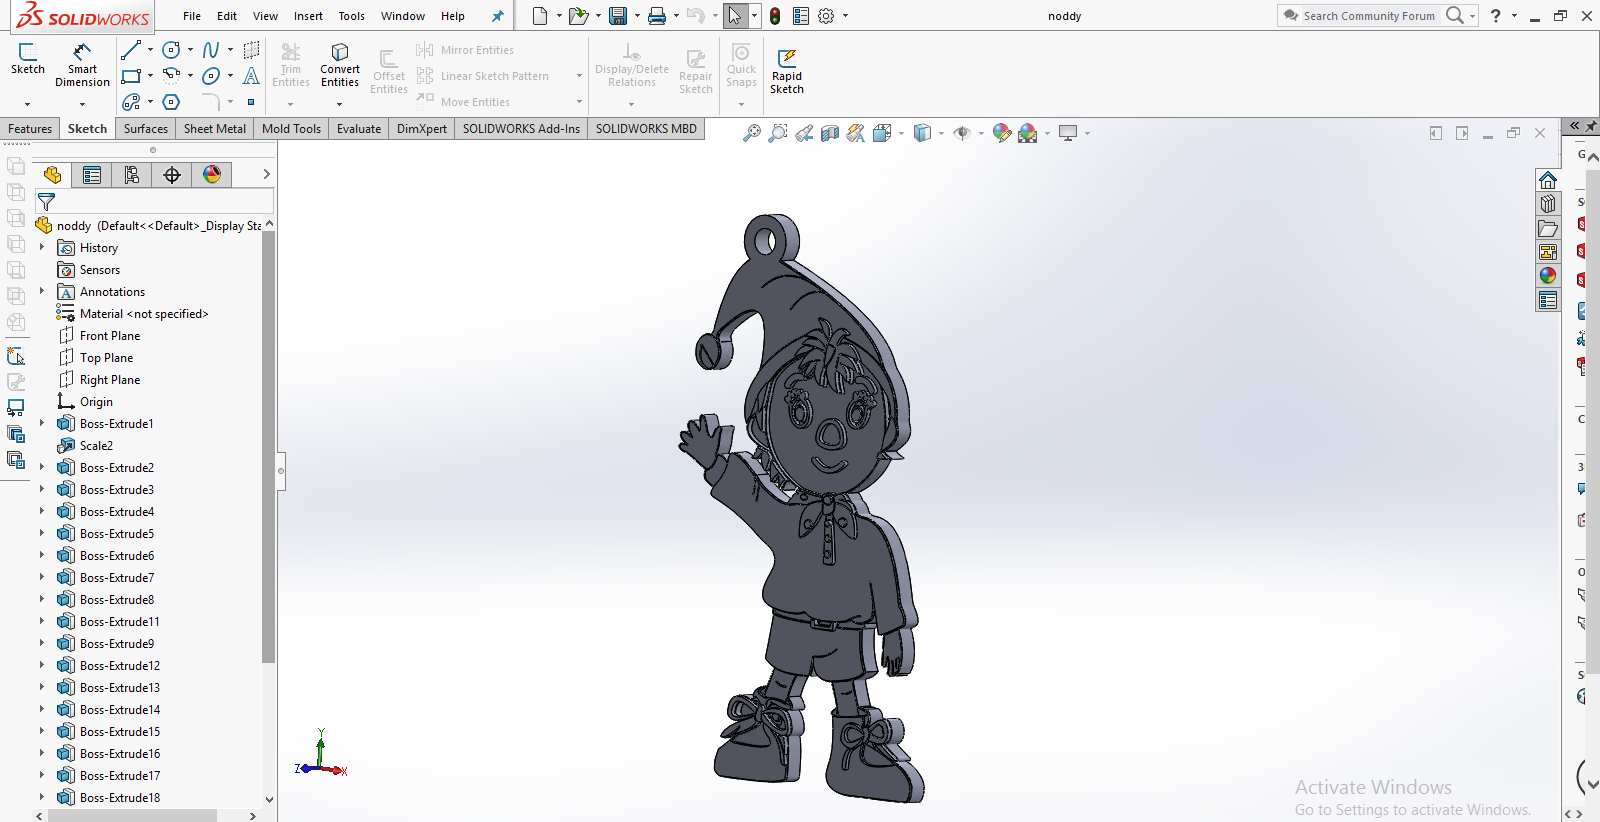This screenshot has width=1600, height=822.
Task: Click the Search Community Forum field
Action: click(x=1368, y=16)
